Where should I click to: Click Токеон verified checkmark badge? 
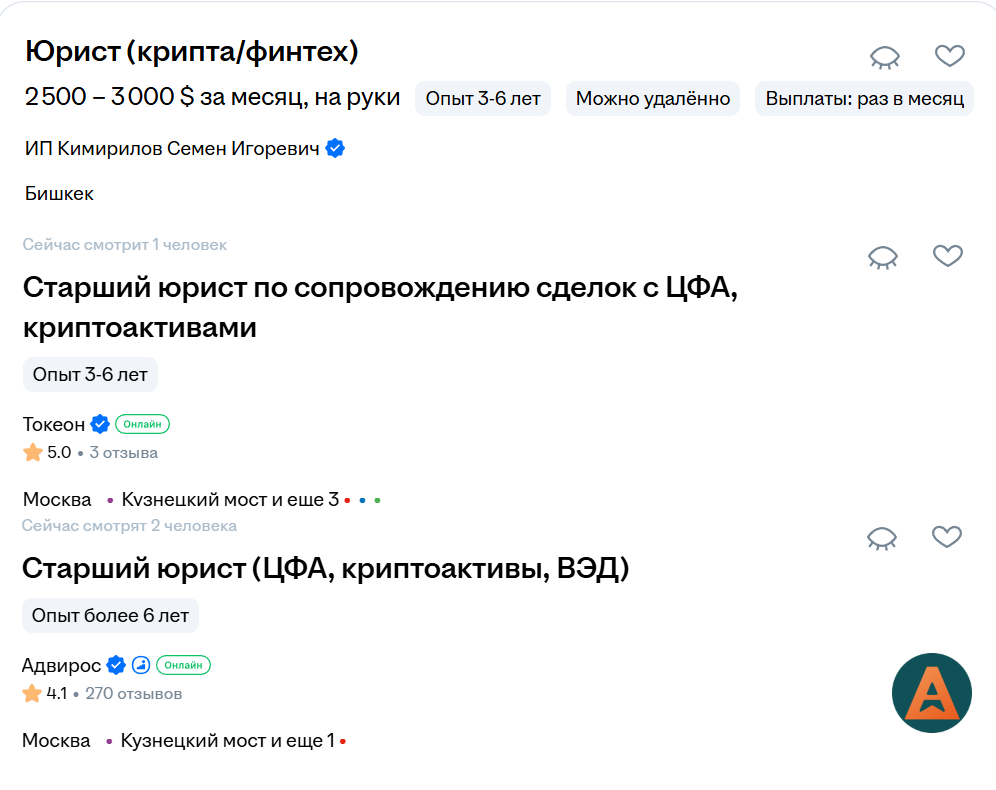(x=99, y=424)
